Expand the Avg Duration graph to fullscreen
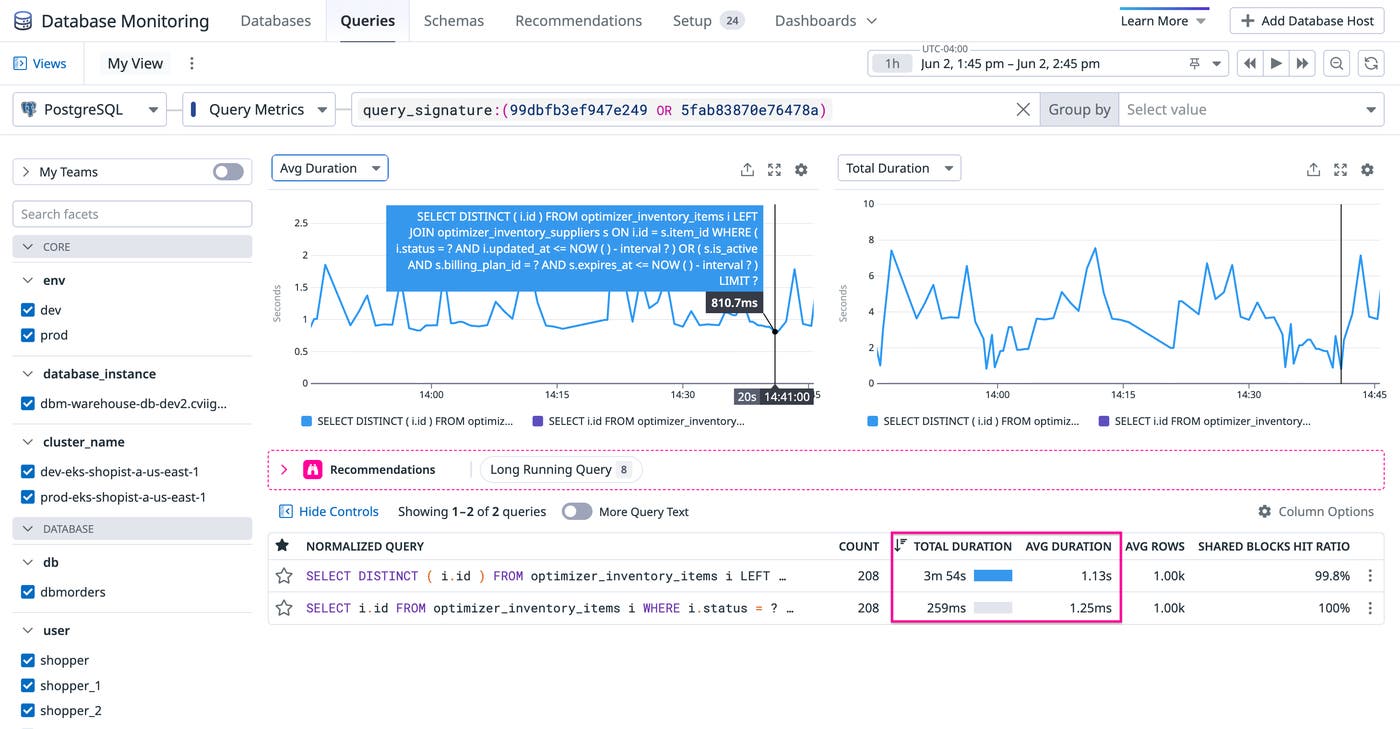Image resolution: width=1400 pixels, height=729 pixels. [x=774, y=170]
